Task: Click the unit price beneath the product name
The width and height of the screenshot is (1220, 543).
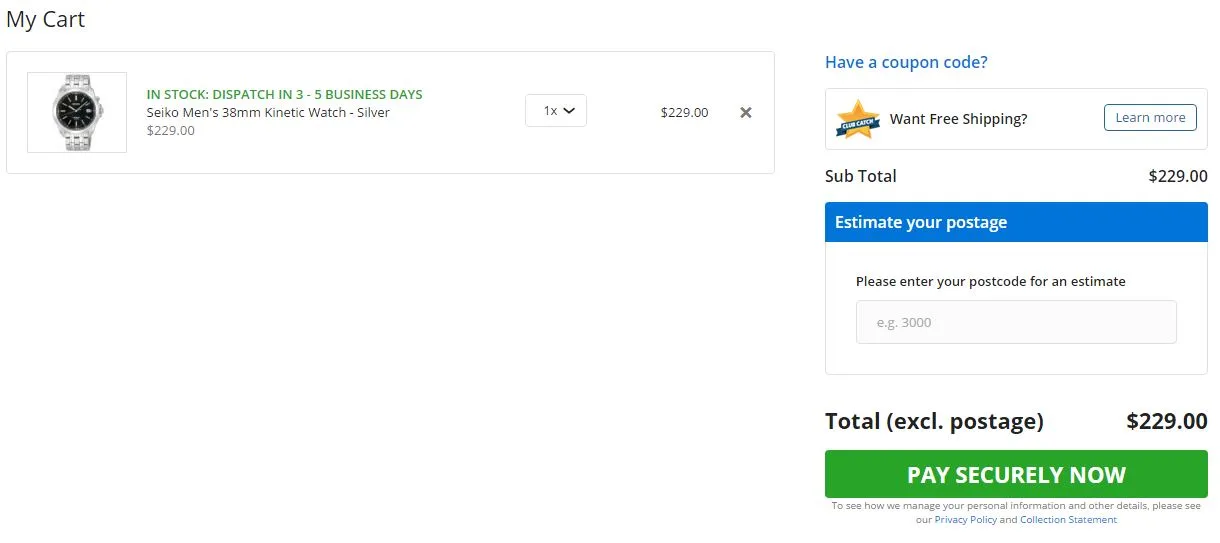Action: click(x=171, y=130)
